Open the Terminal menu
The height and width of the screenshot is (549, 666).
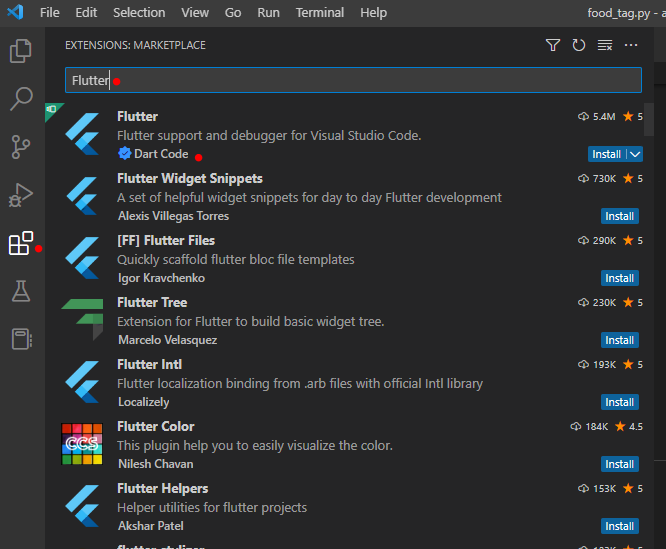tap(320, 13)
